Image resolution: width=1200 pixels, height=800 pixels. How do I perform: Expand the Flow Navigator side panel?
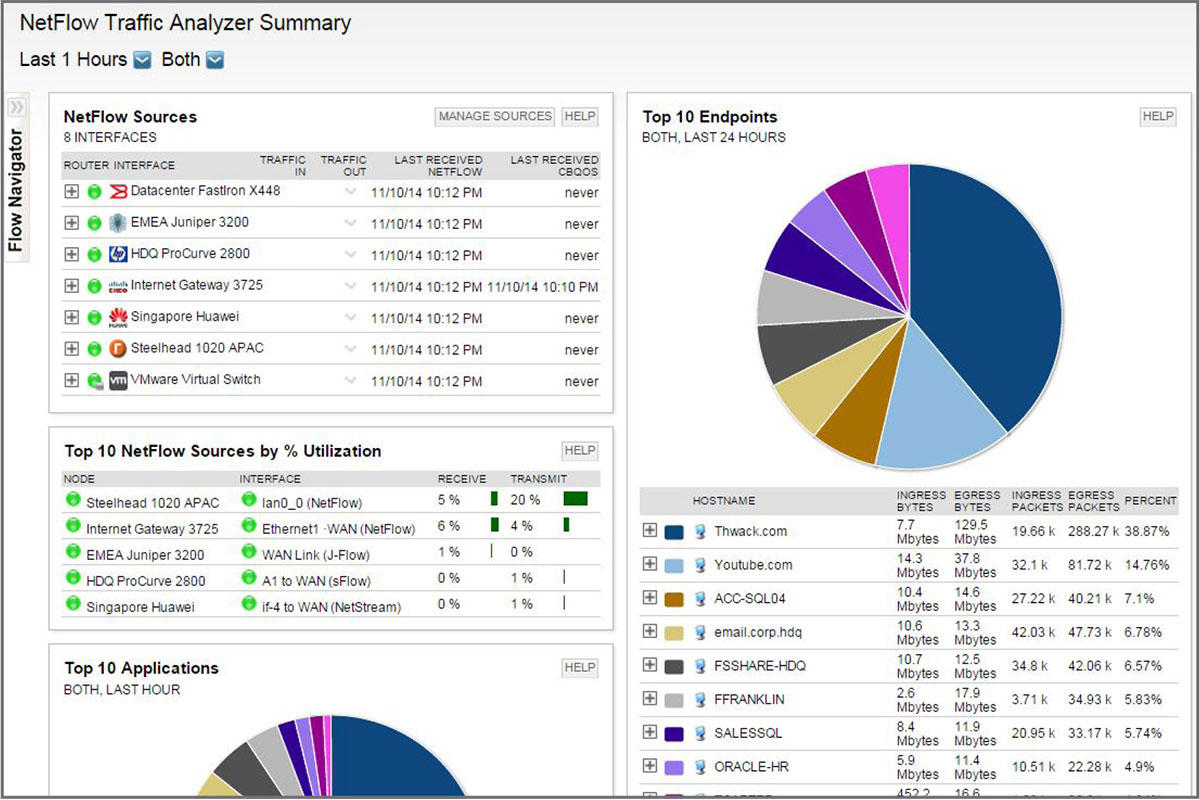(x=16, y=106)
